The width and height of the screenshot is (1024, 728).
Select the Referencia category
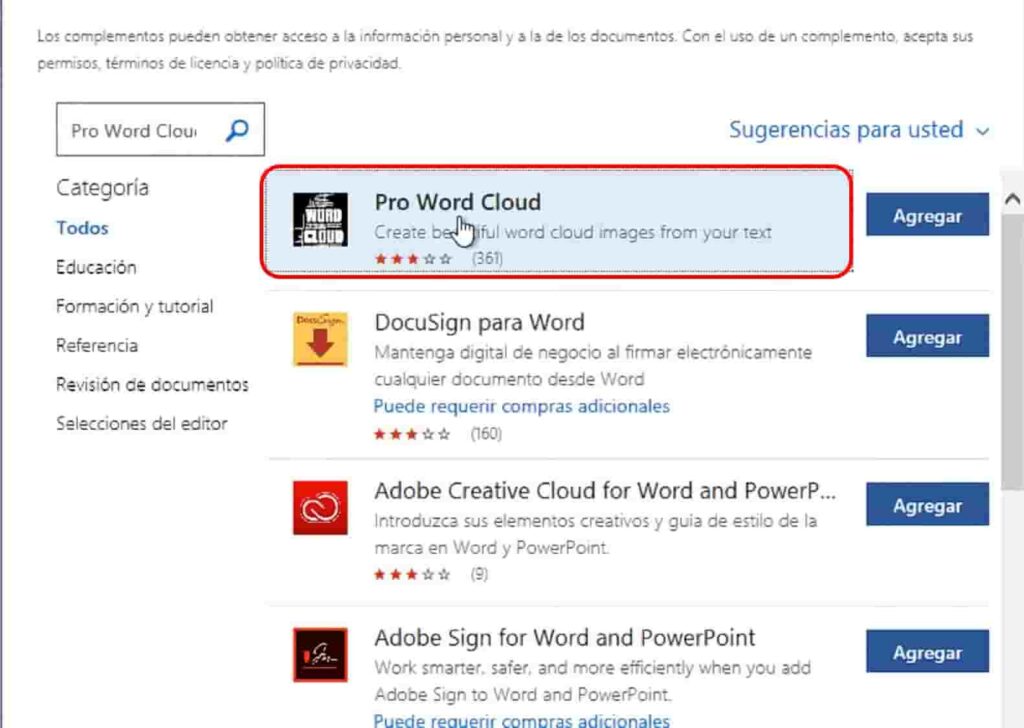(x=97, y=345)
